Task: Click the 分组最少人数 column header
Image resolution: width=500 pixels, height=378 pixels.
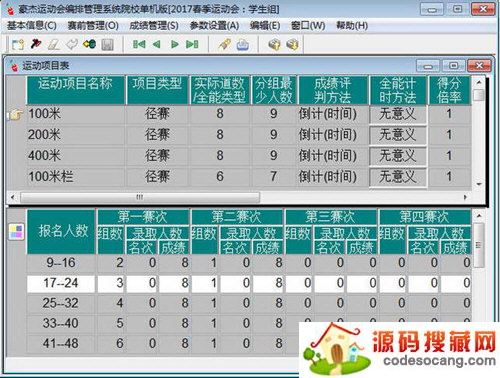Action: [x=274, y=90]
